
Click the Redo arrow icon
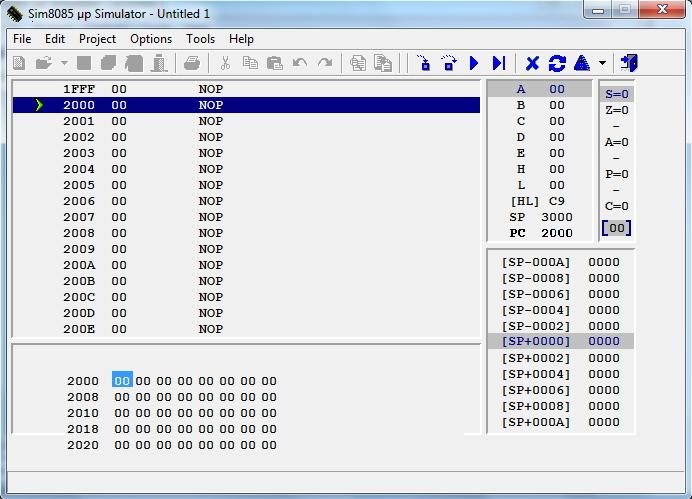(x=325, y=63)
